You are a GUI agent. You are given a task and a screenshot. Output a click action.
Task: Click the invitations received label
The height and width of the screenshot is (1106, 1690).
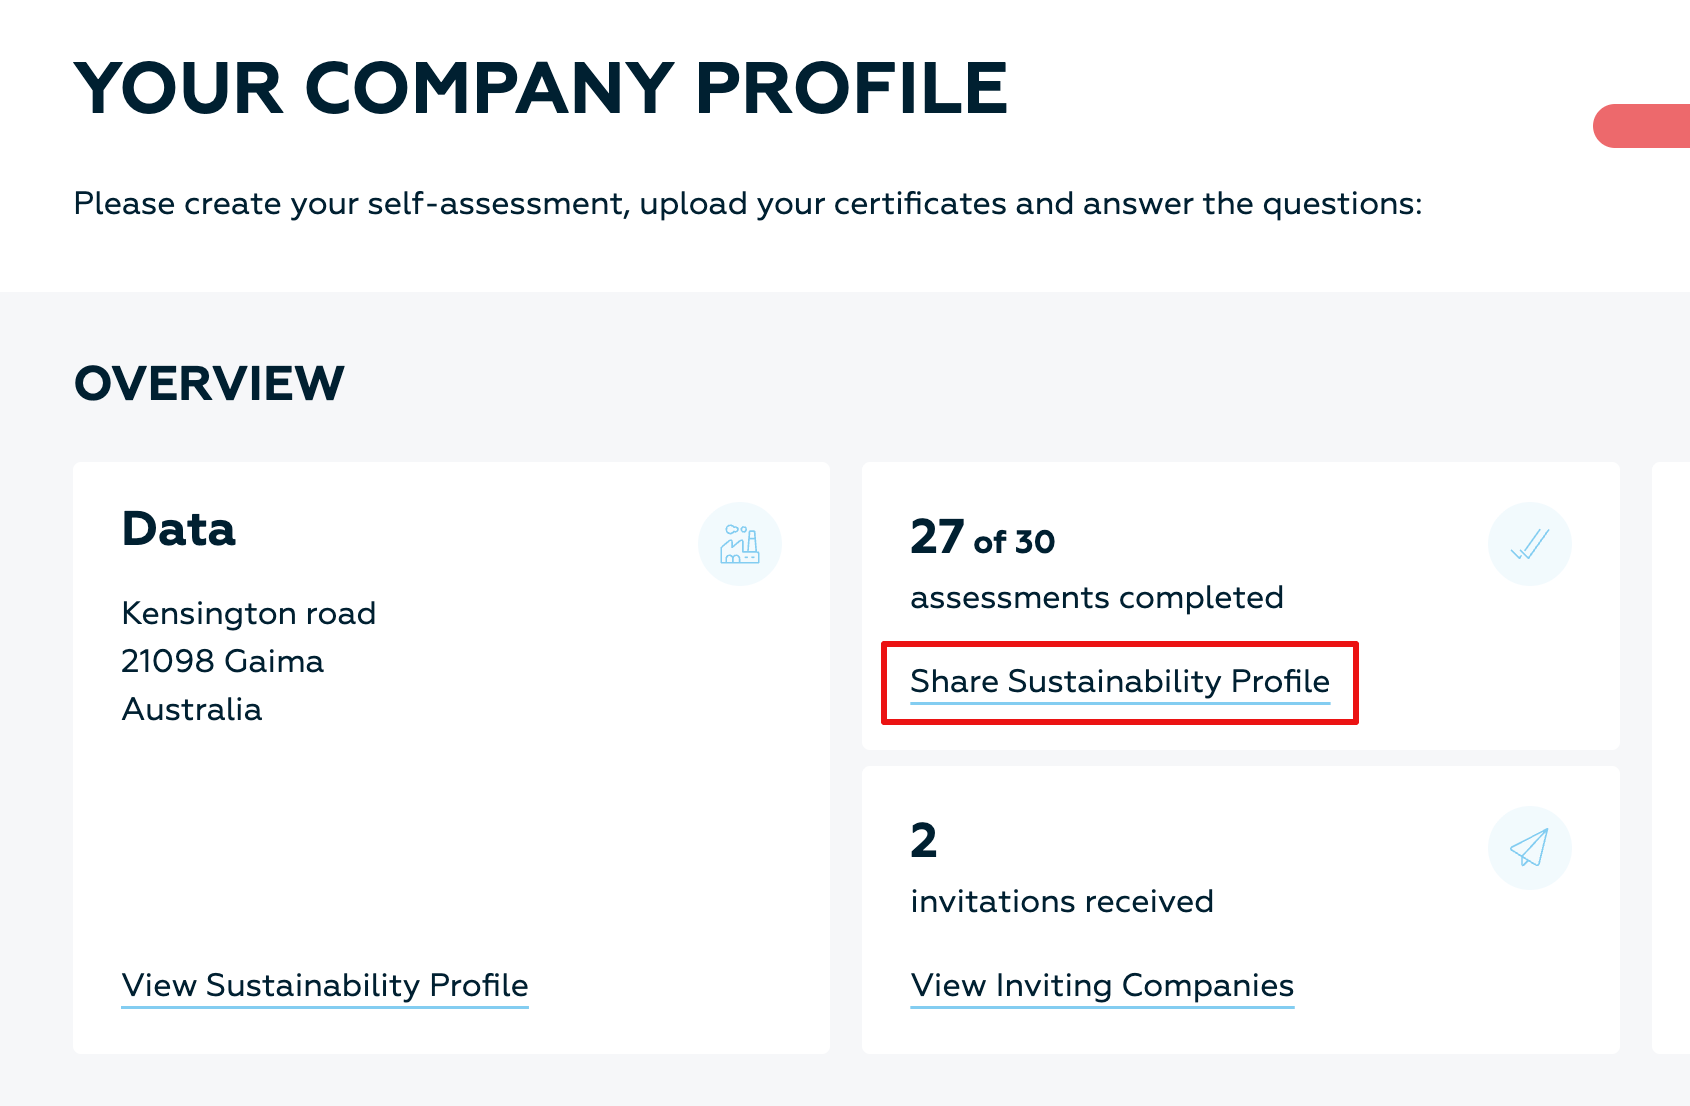(1062, 901)
